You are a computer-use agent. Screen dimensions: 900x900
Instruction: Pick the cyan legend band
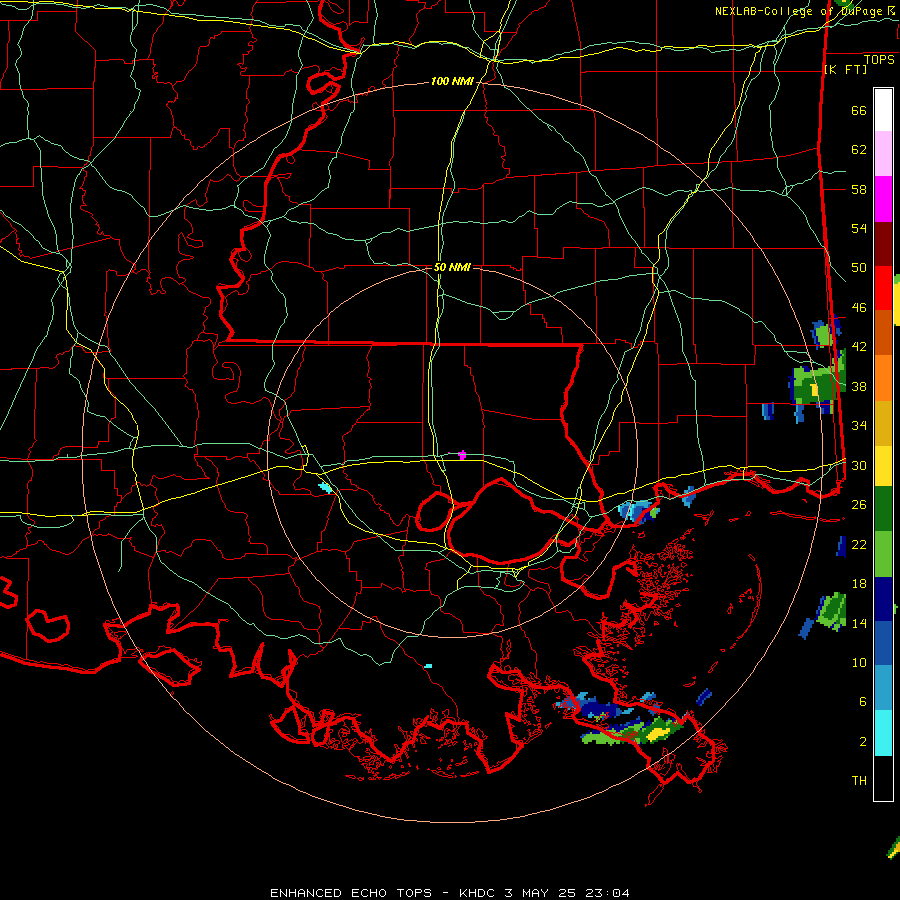(x=883, y=733)
